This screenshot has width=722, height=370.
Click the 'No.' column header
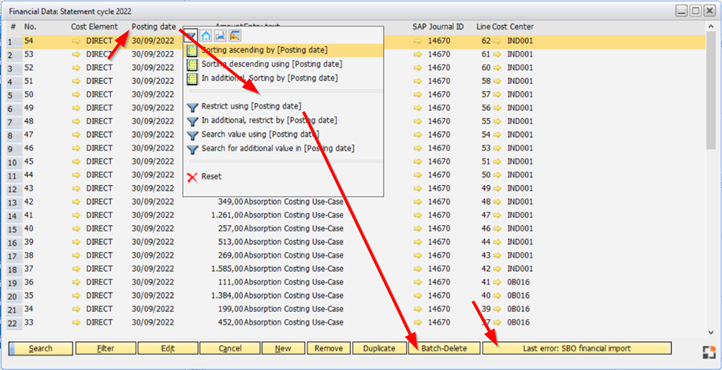[30, 27]
